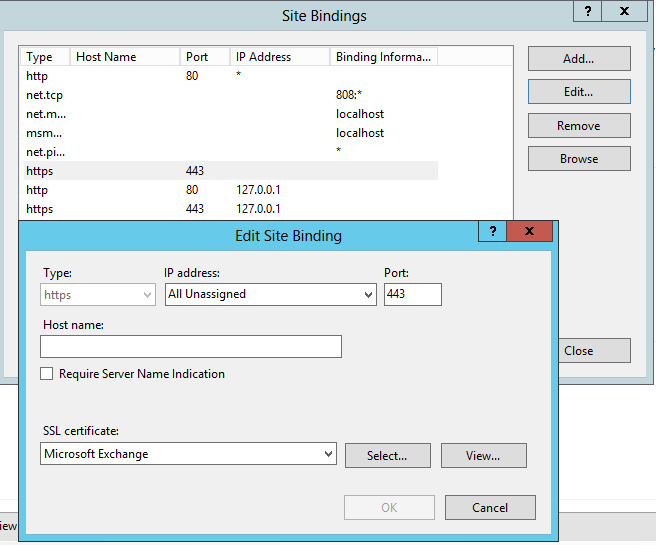Screen dimensions: 656x545
Task: Click the Remove button
Action: (579, 125)
